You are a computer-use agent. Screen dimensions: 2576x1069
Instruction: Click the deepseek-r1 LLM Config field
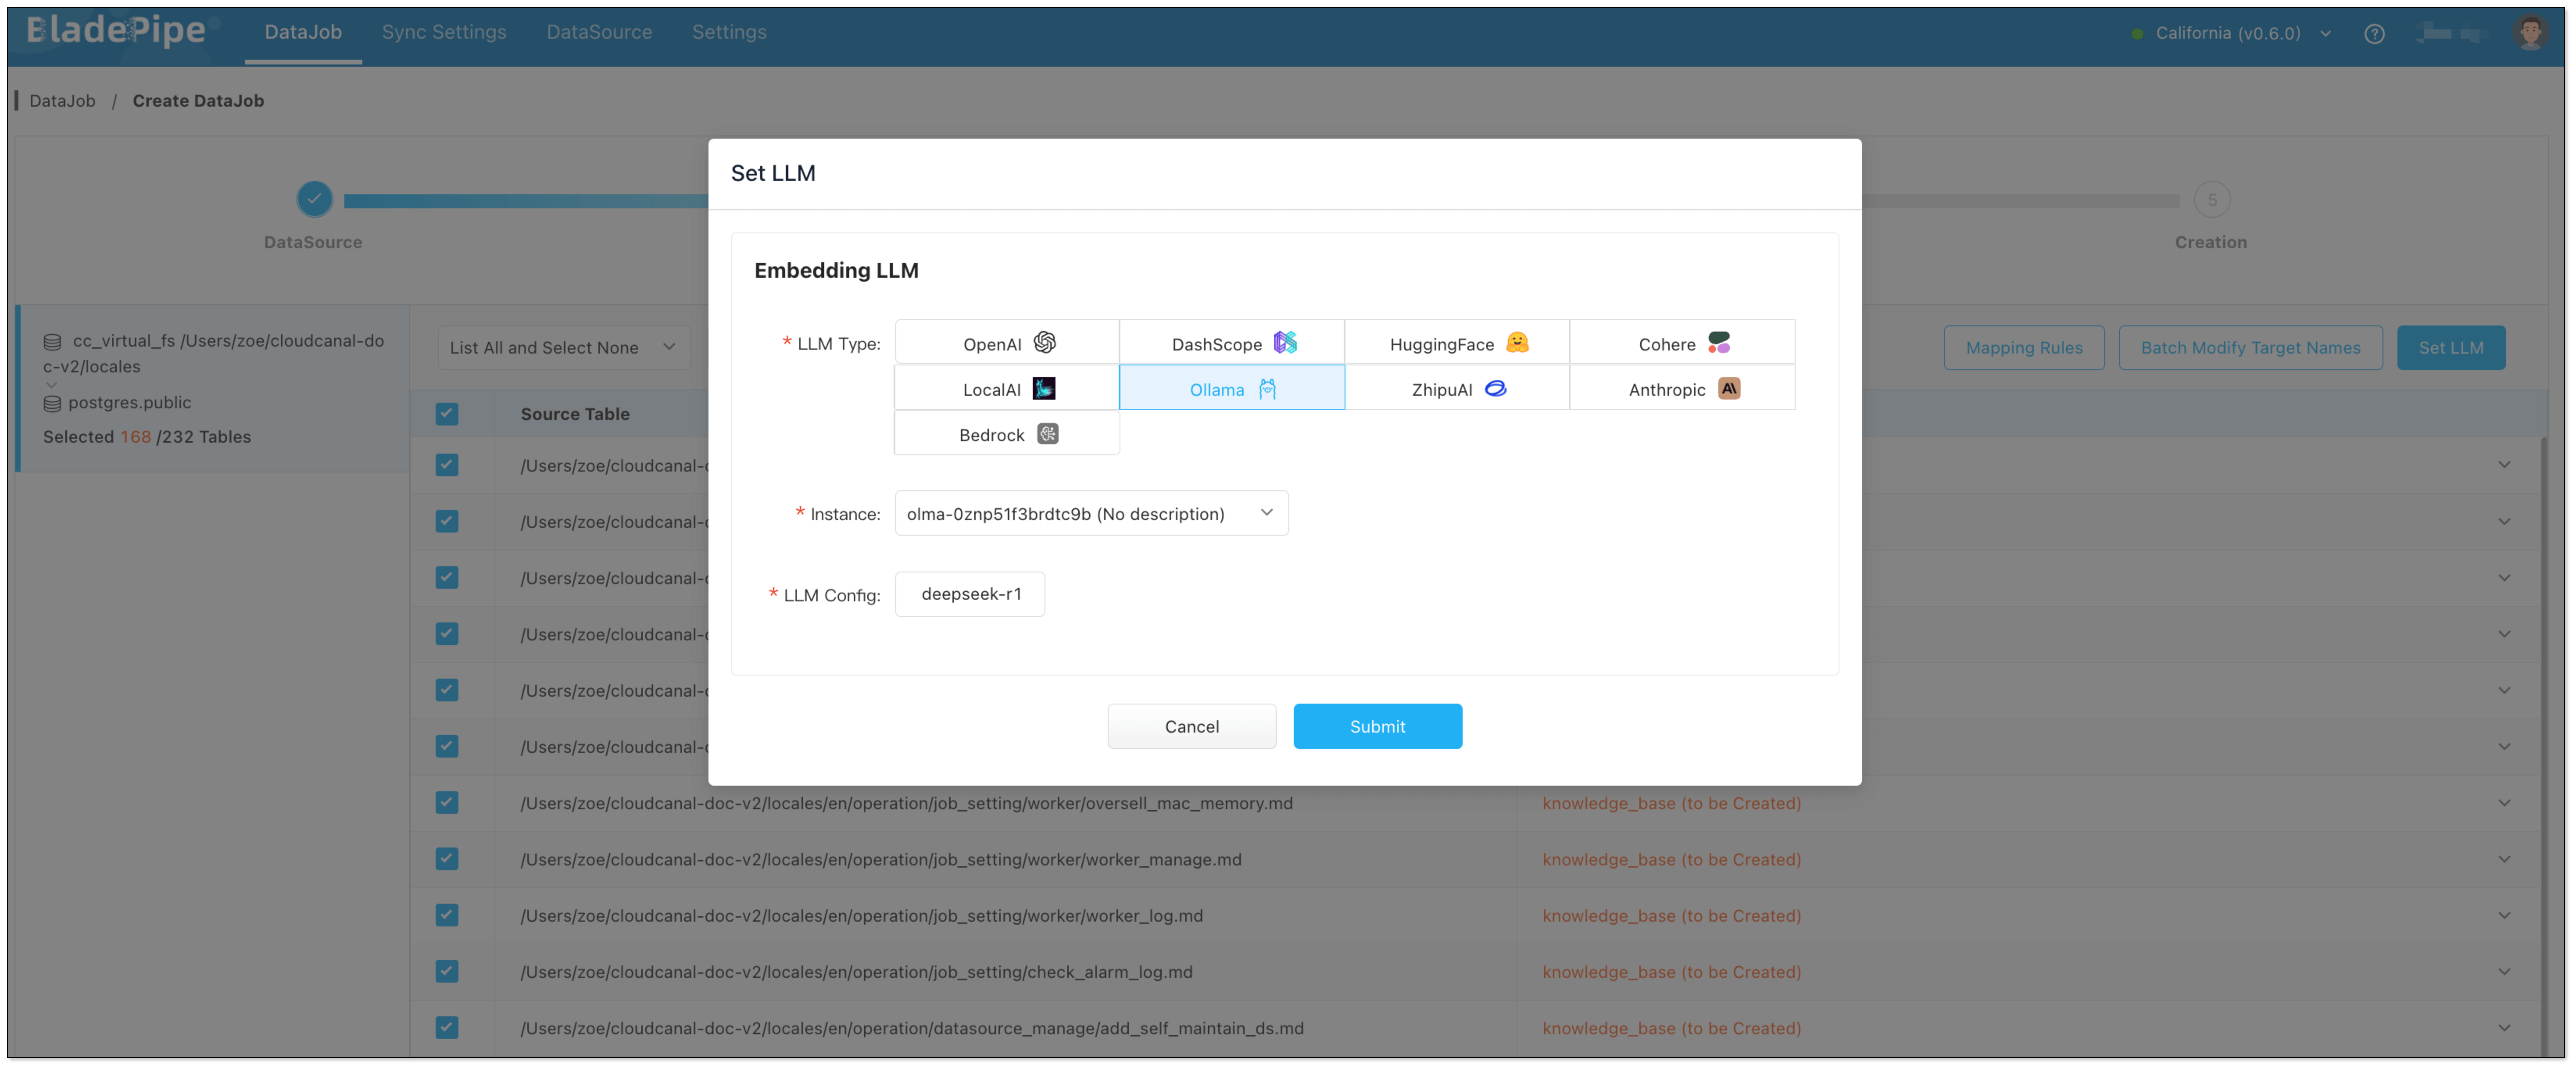(x=969, y=594)
